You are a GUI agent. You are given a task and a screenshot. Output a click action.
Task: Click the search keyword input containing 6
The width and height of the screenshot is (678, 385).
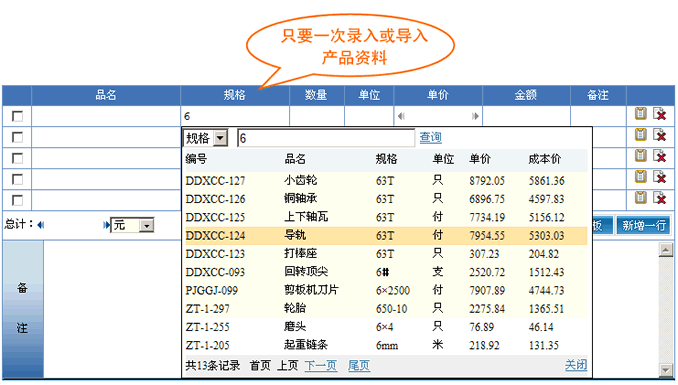326,138
